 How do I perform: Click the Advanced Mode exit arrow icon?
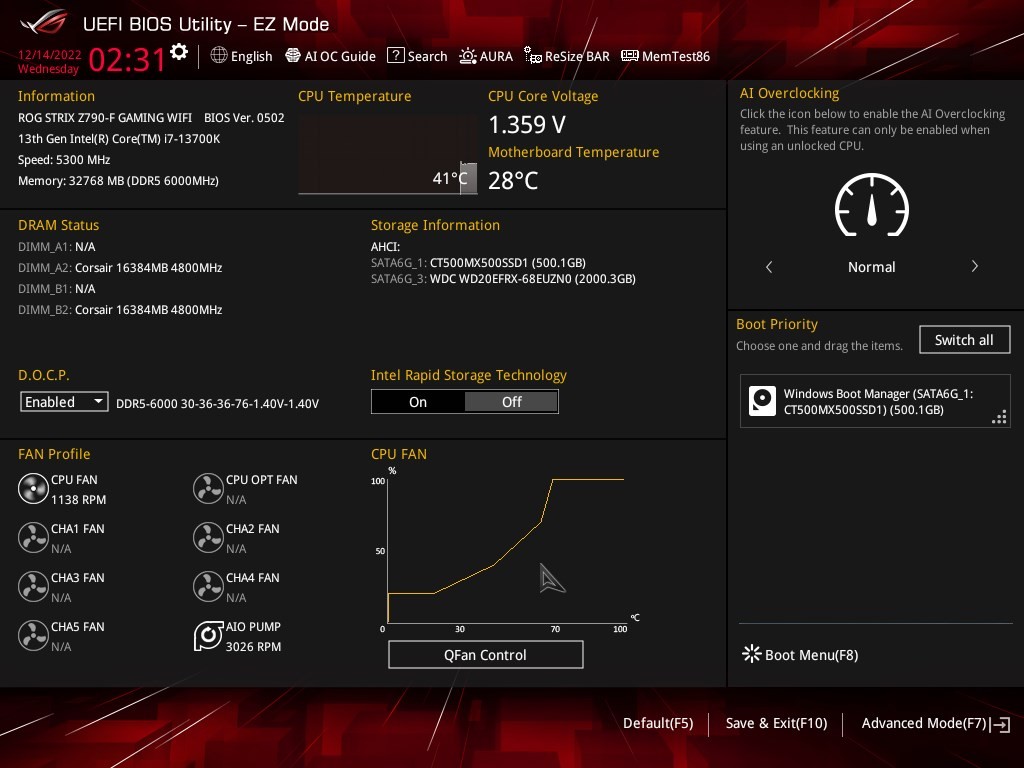click(1000, 724)
